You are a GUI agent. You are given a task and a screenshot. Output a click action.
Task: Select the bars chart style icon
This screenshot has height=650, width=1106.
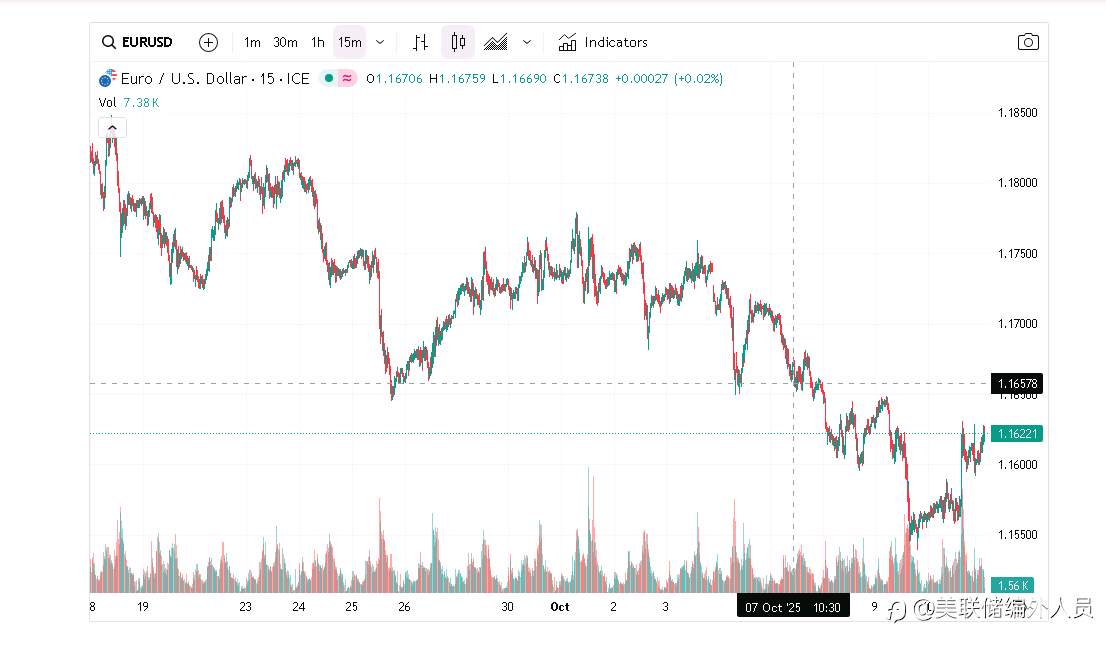[421, 42]
